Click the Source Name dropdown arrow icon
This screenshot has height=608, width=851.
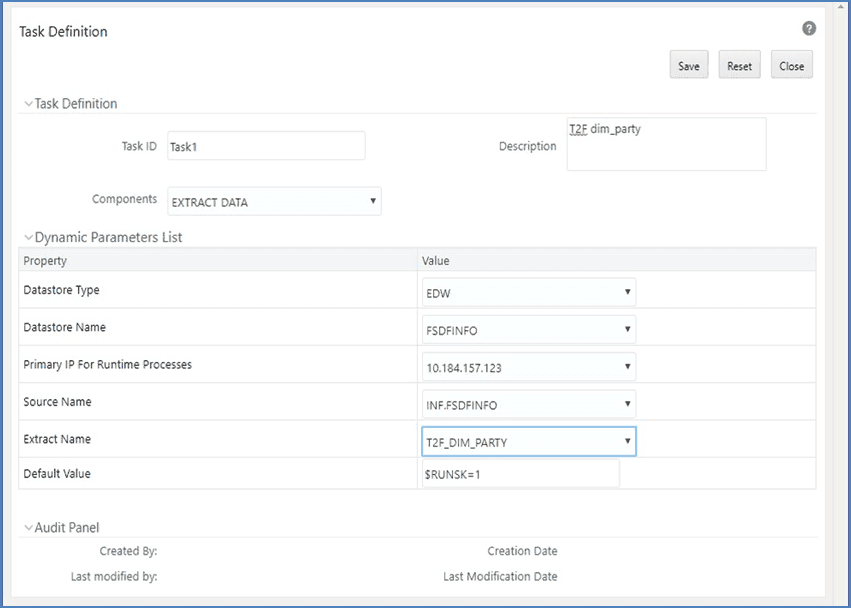click(630, 403)
